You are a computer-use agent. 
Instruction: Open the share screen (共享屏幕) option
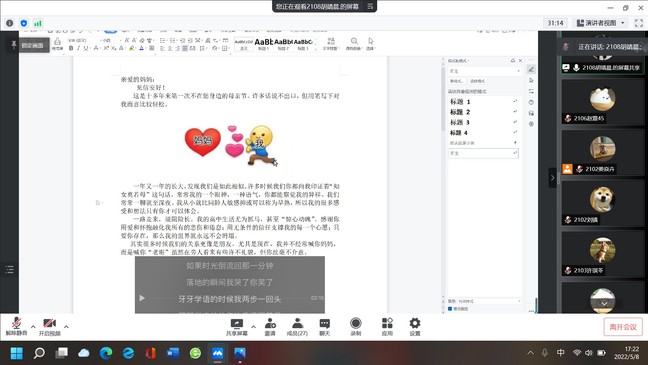pos(237,327)
